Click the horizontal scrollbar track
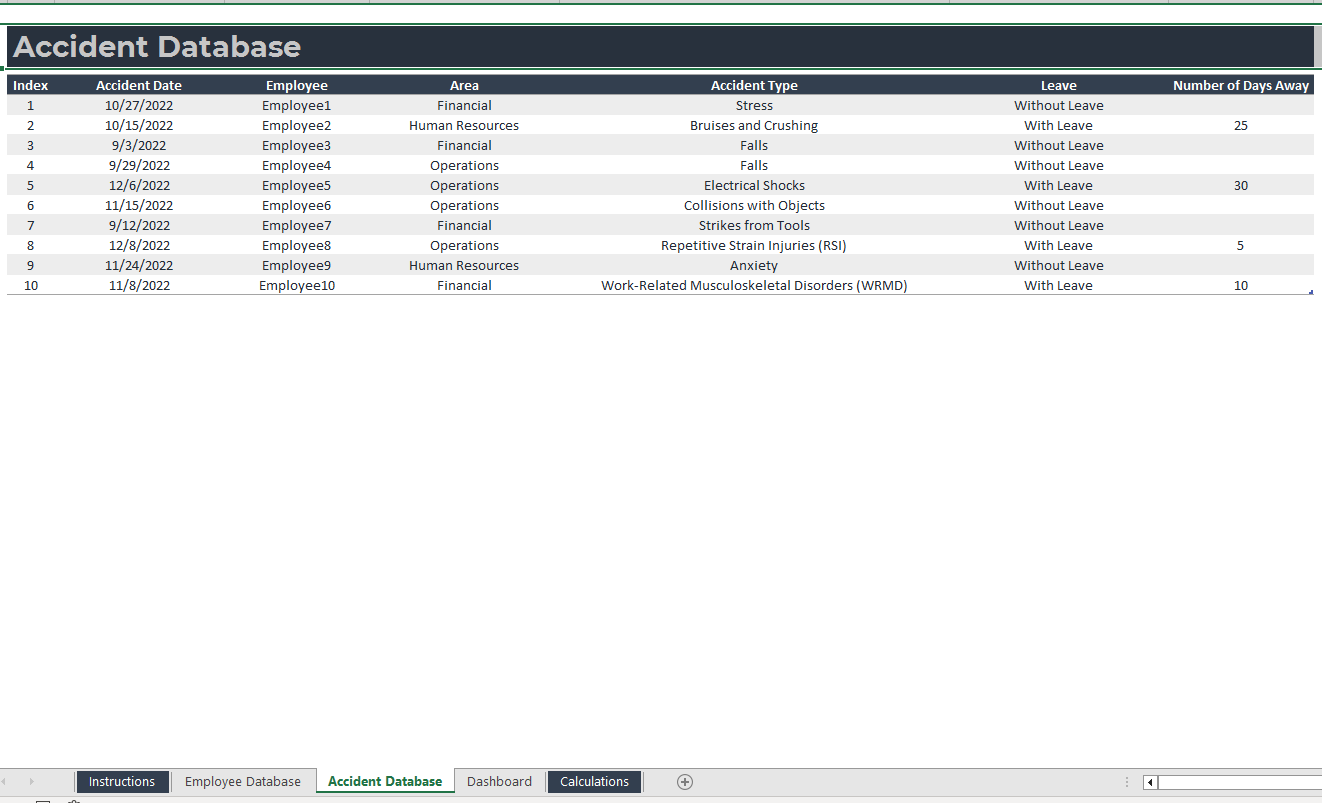Screen dimensions: 1322x803 pos(1240,782)
